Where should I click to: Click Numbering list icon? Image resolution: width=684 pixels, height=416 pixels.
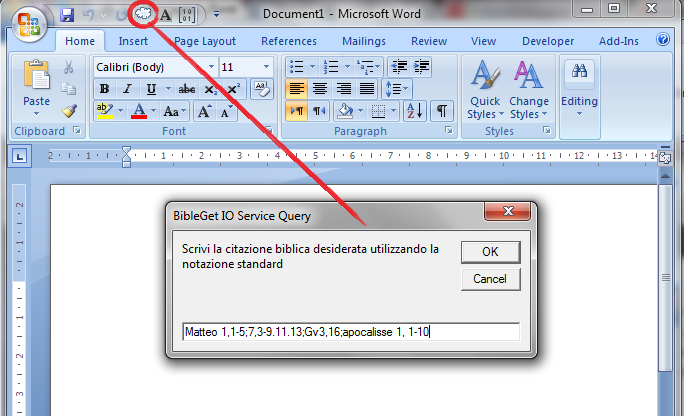tap(331, 67)
